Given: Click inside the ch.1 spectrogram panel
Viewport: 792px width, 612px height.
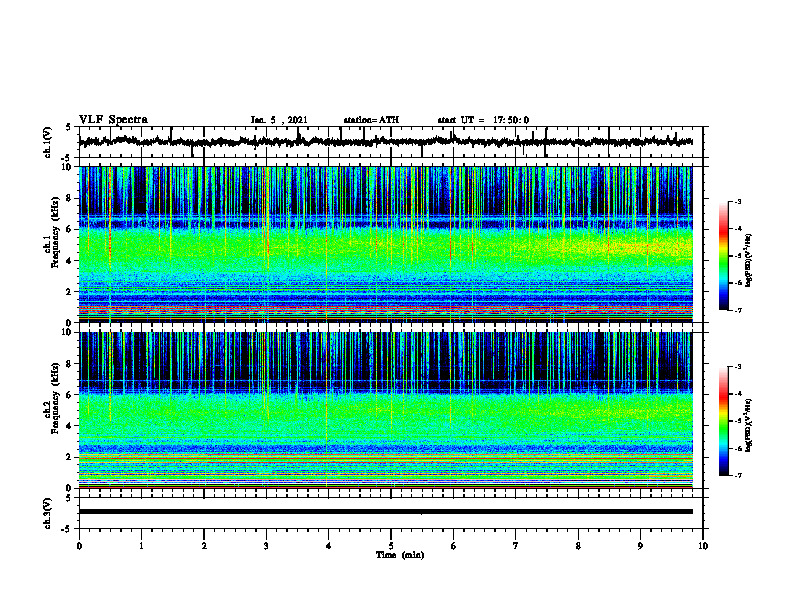Looking at the screenshot, I should coord(385,244).
